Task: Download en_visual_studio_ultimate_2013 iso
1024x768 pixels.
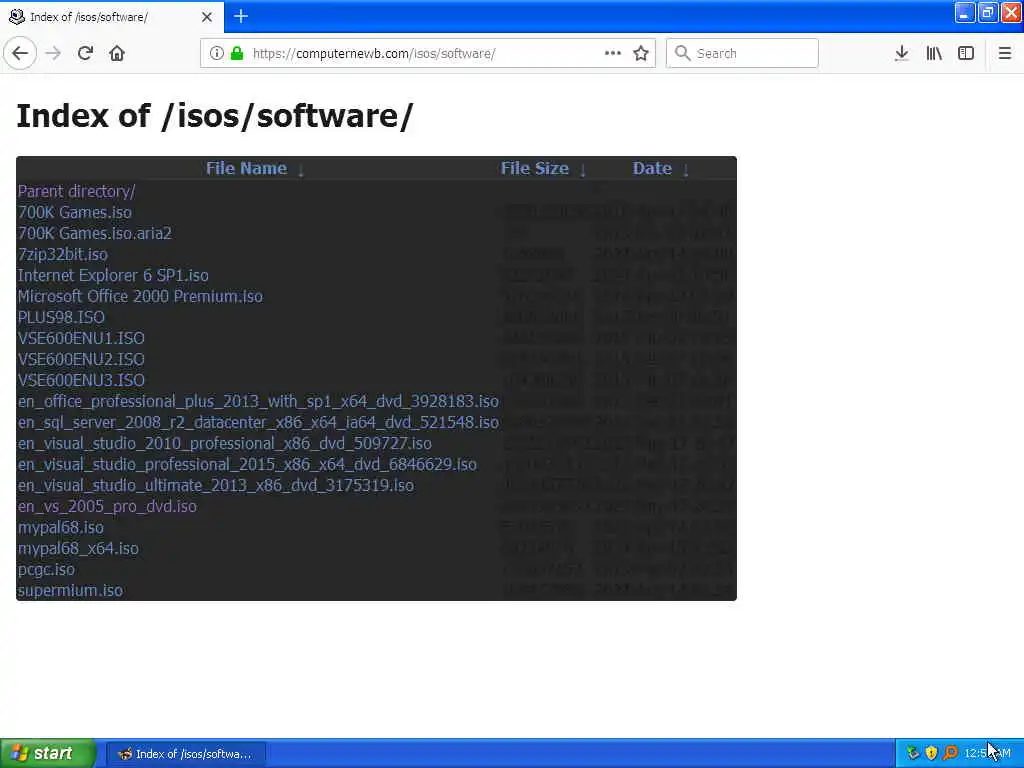Action: pyautogui.click(x=216, y=485)
